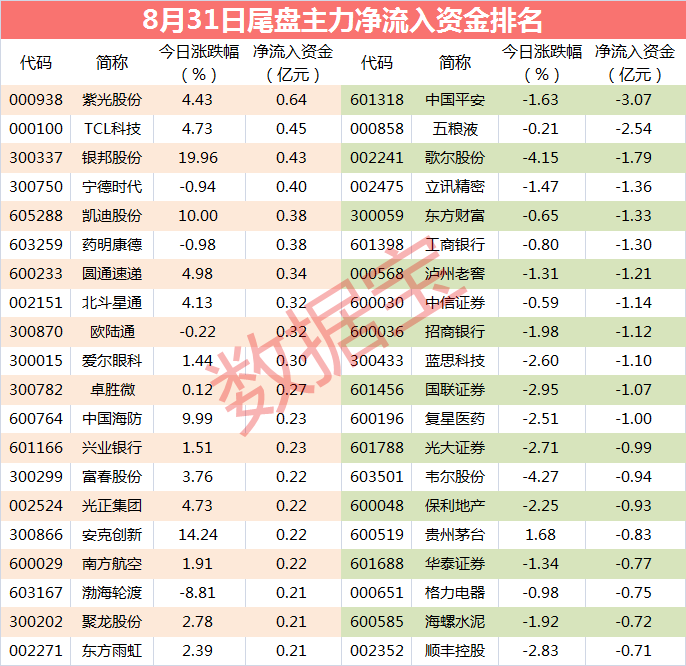
Task: Select the 19.96 change value for 银邦股份
Action: [x=198, y=158]
